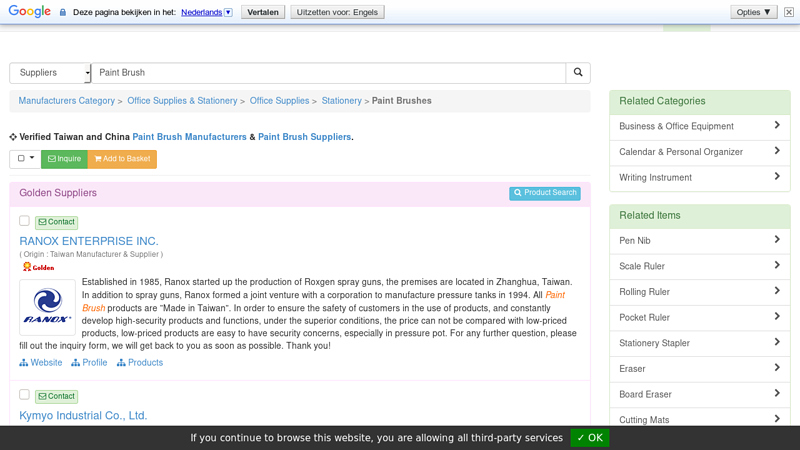Toggle the select-all checkbox beside Inquire
800x450 pixels.
click(x=21, y=158)
